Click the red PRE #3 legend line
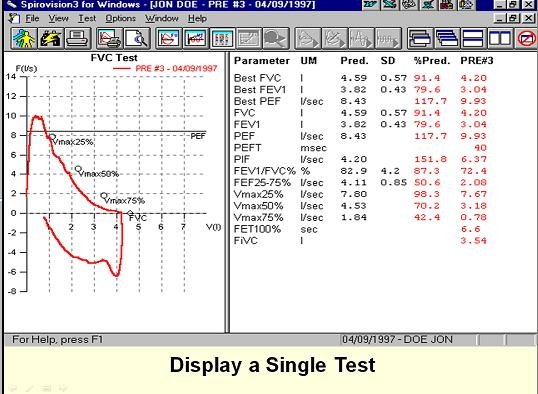The image size is (538, 394). (x=121, y=68)
